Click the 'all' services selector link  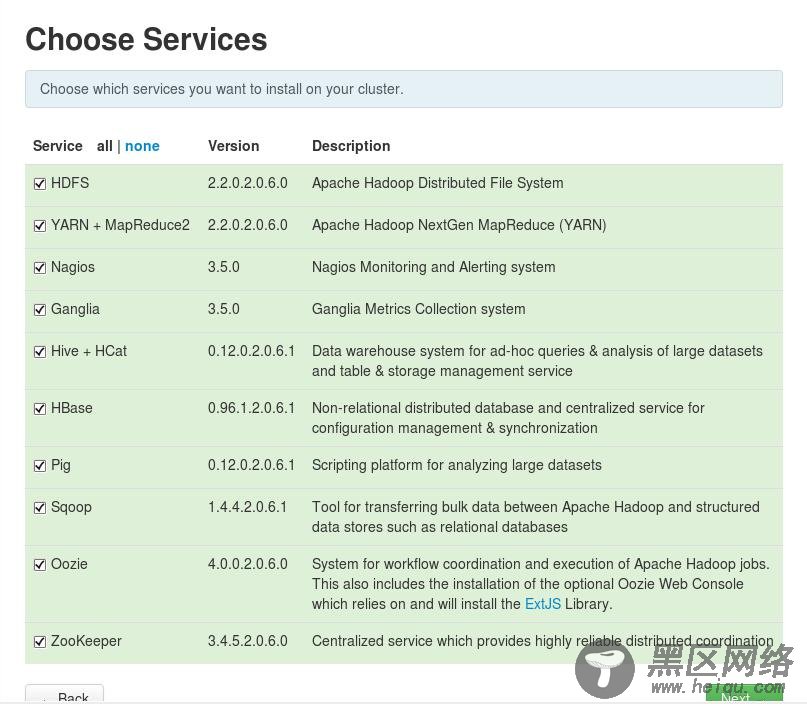(x=104, y=146)
